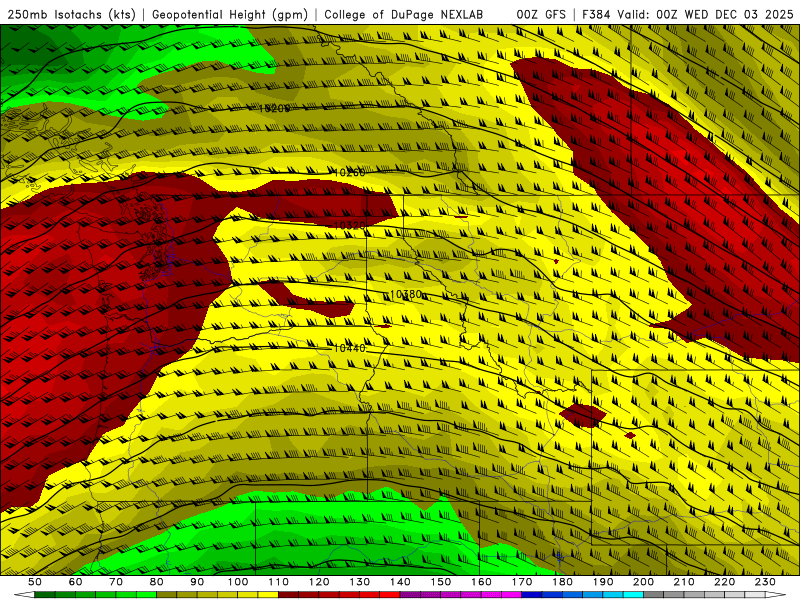Select the lightest gray swatch left of 230

pyautogui.click(x=756, y=595)
